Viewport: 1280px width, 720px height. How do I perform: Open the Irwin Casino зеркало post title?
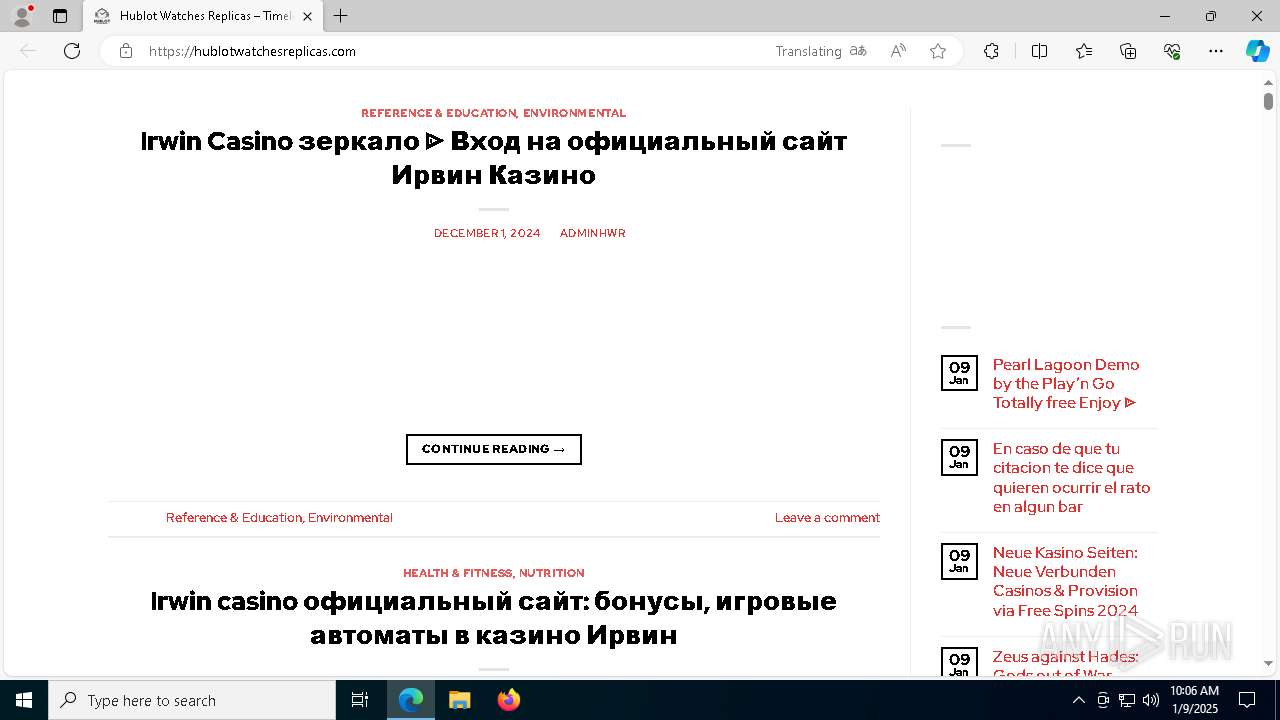pyautogui.click(x=494, y=158)
